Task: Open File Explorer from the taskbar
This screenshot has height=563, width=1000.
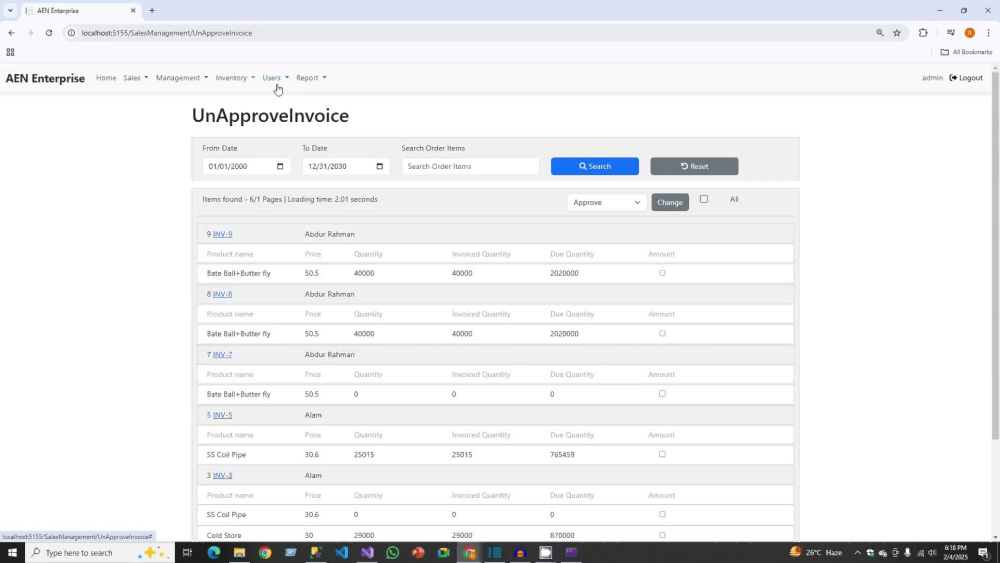Action: (239, 552)
